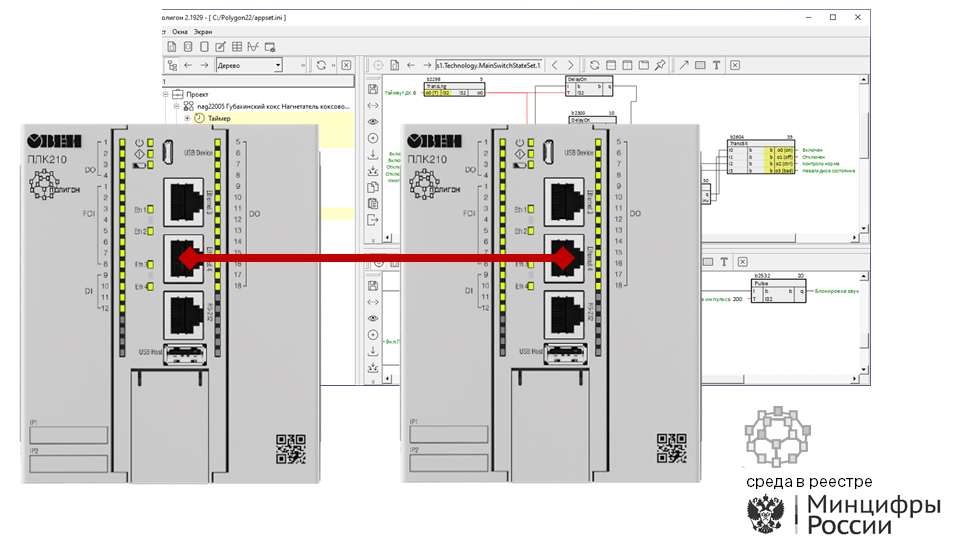Collapse the Проект tree node
Viewport: 964px width, 550px height.
pos(164,93)
